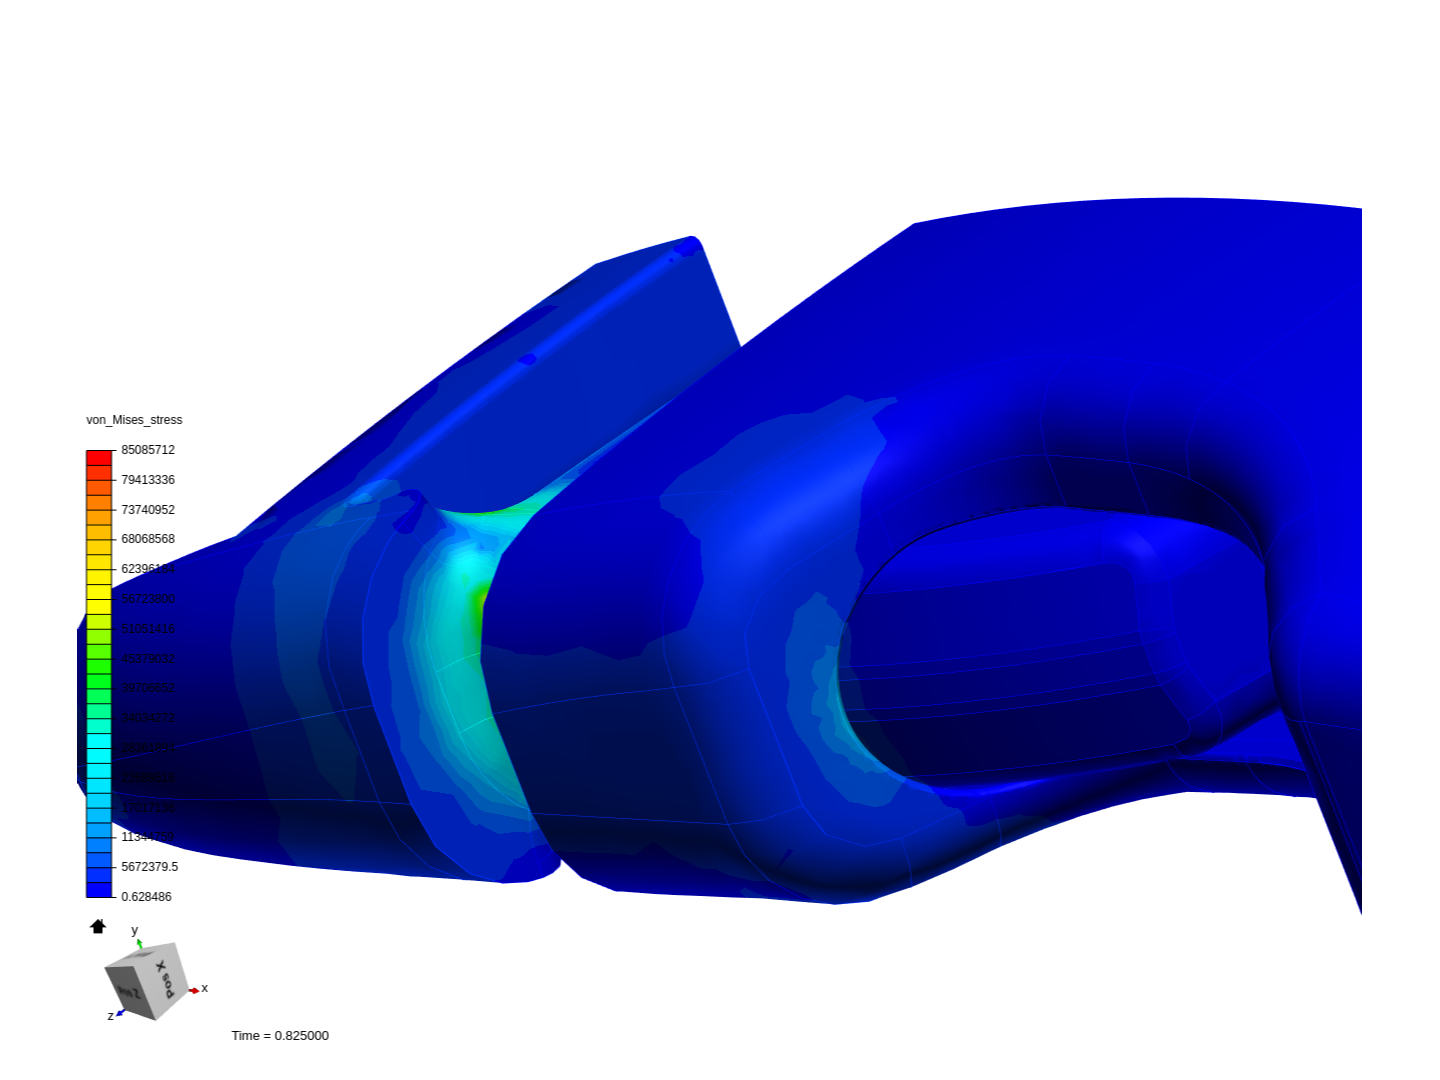Click the maximum legend value 85085712
Image resolution: width=1440 pixels, height=1080 pixels.
[148, 450]
